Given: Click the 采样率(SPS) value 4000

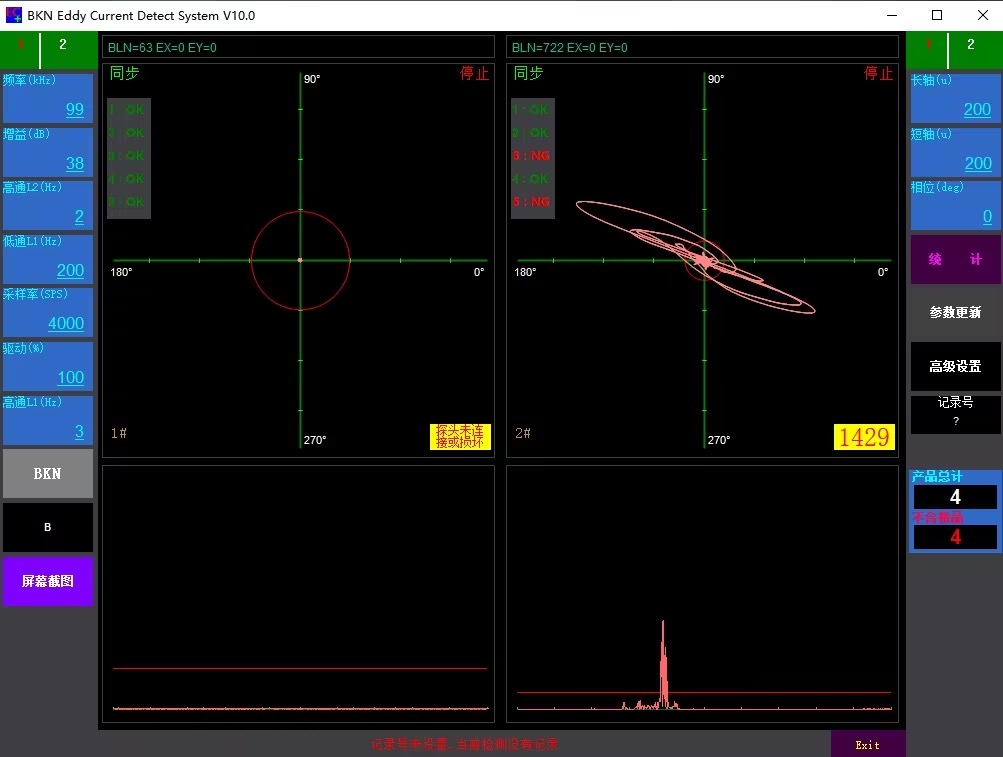Looking at the screenshot, I should (x=66, y=324).
